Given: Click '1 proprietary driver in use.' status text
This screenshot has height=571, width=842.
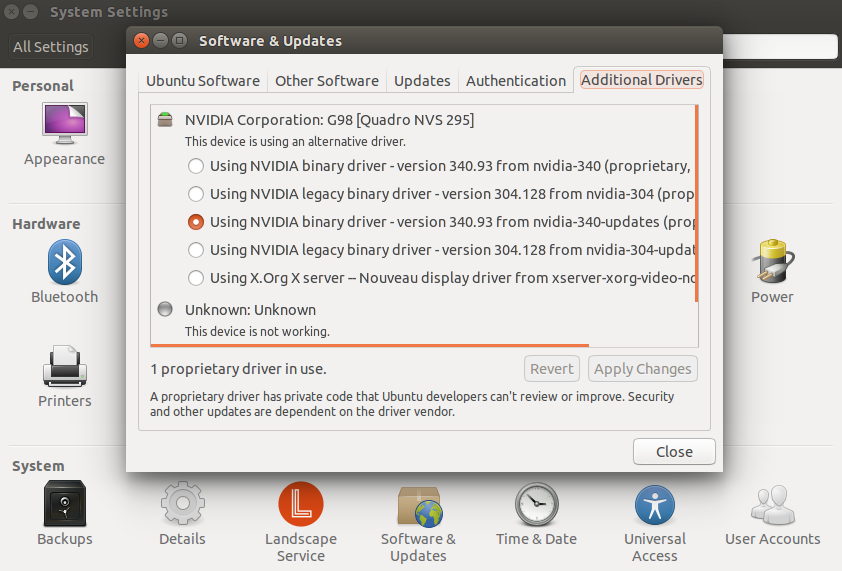Looking at the screenshot, I should click(x=238, y=369).
